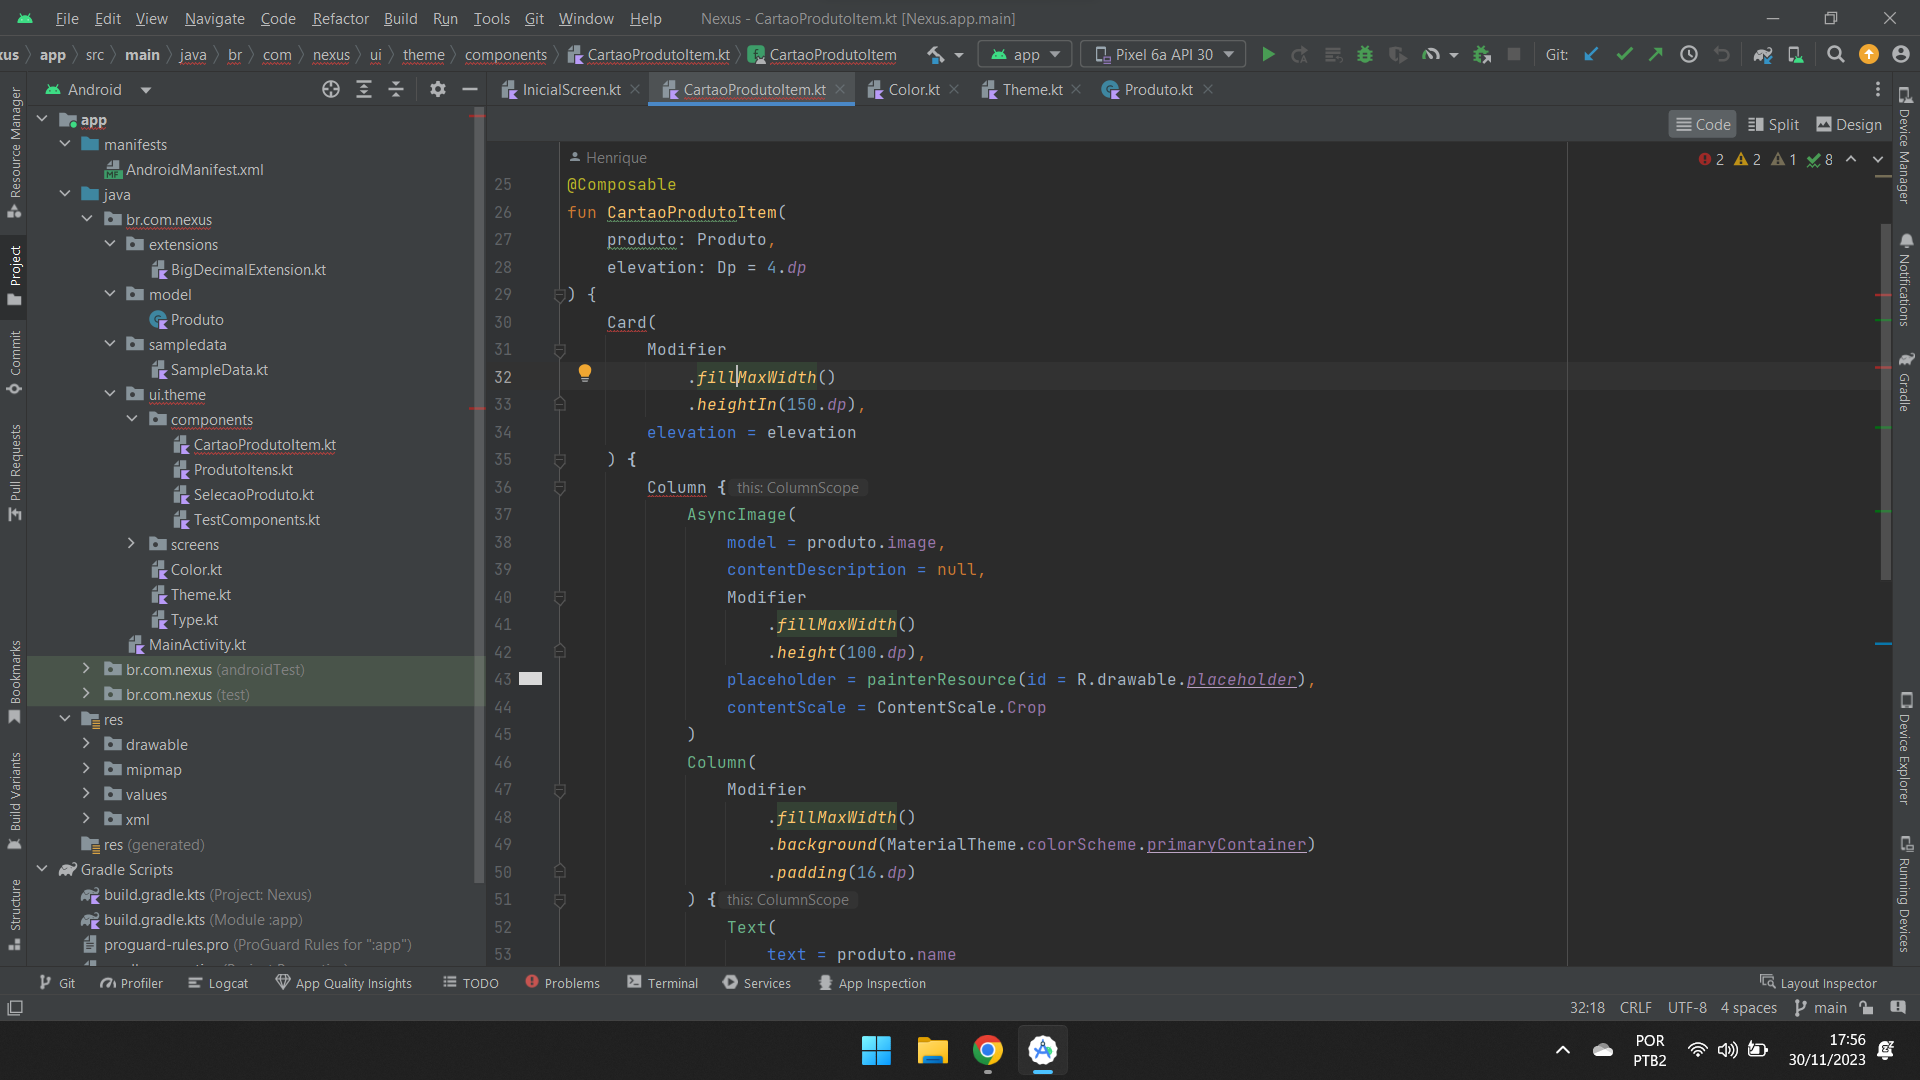Image resolution: width=1920 pixels, height=1080 pixels.
Task: Run the app with the green play icon
Action: click(1268, 55)
